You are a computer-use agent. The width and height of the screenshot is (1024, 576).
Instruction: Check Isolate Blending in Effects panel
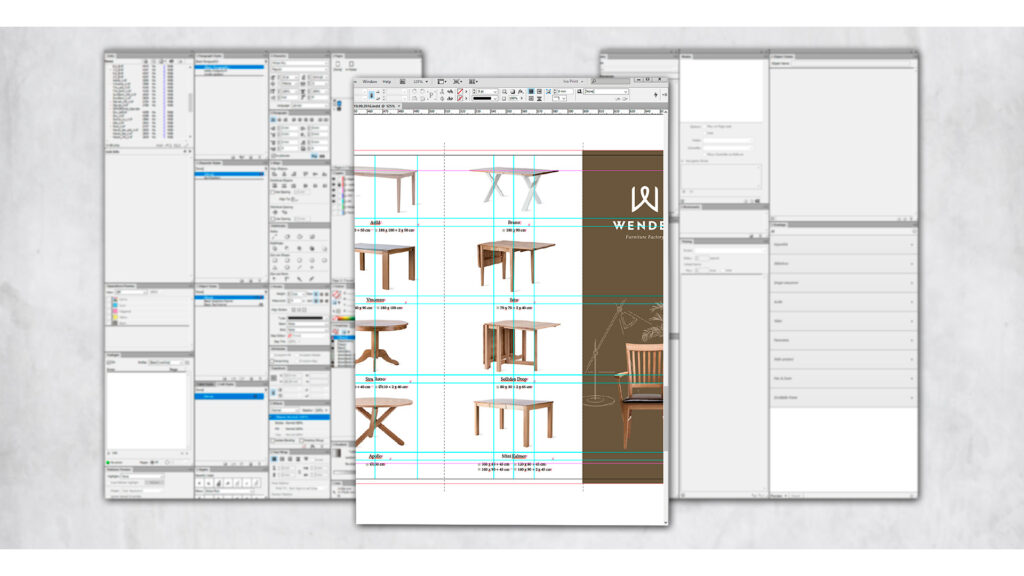point(273,440)
